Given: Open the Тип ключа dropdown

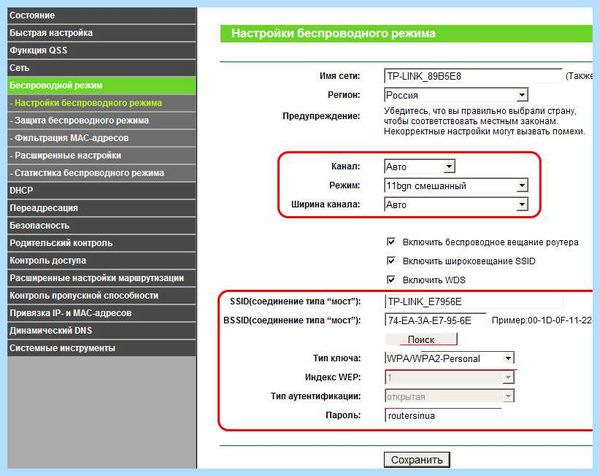Looking at the screenshot, I should click(x=449, y=358).
